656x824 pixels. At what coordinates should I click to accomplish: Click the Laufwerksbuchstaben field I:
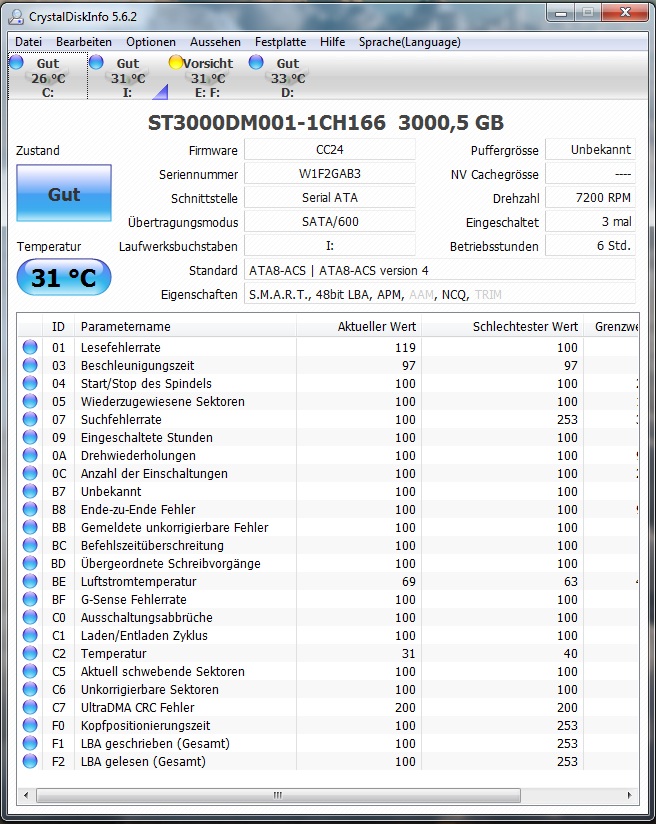pyautogui.click(x=330, y=245)
